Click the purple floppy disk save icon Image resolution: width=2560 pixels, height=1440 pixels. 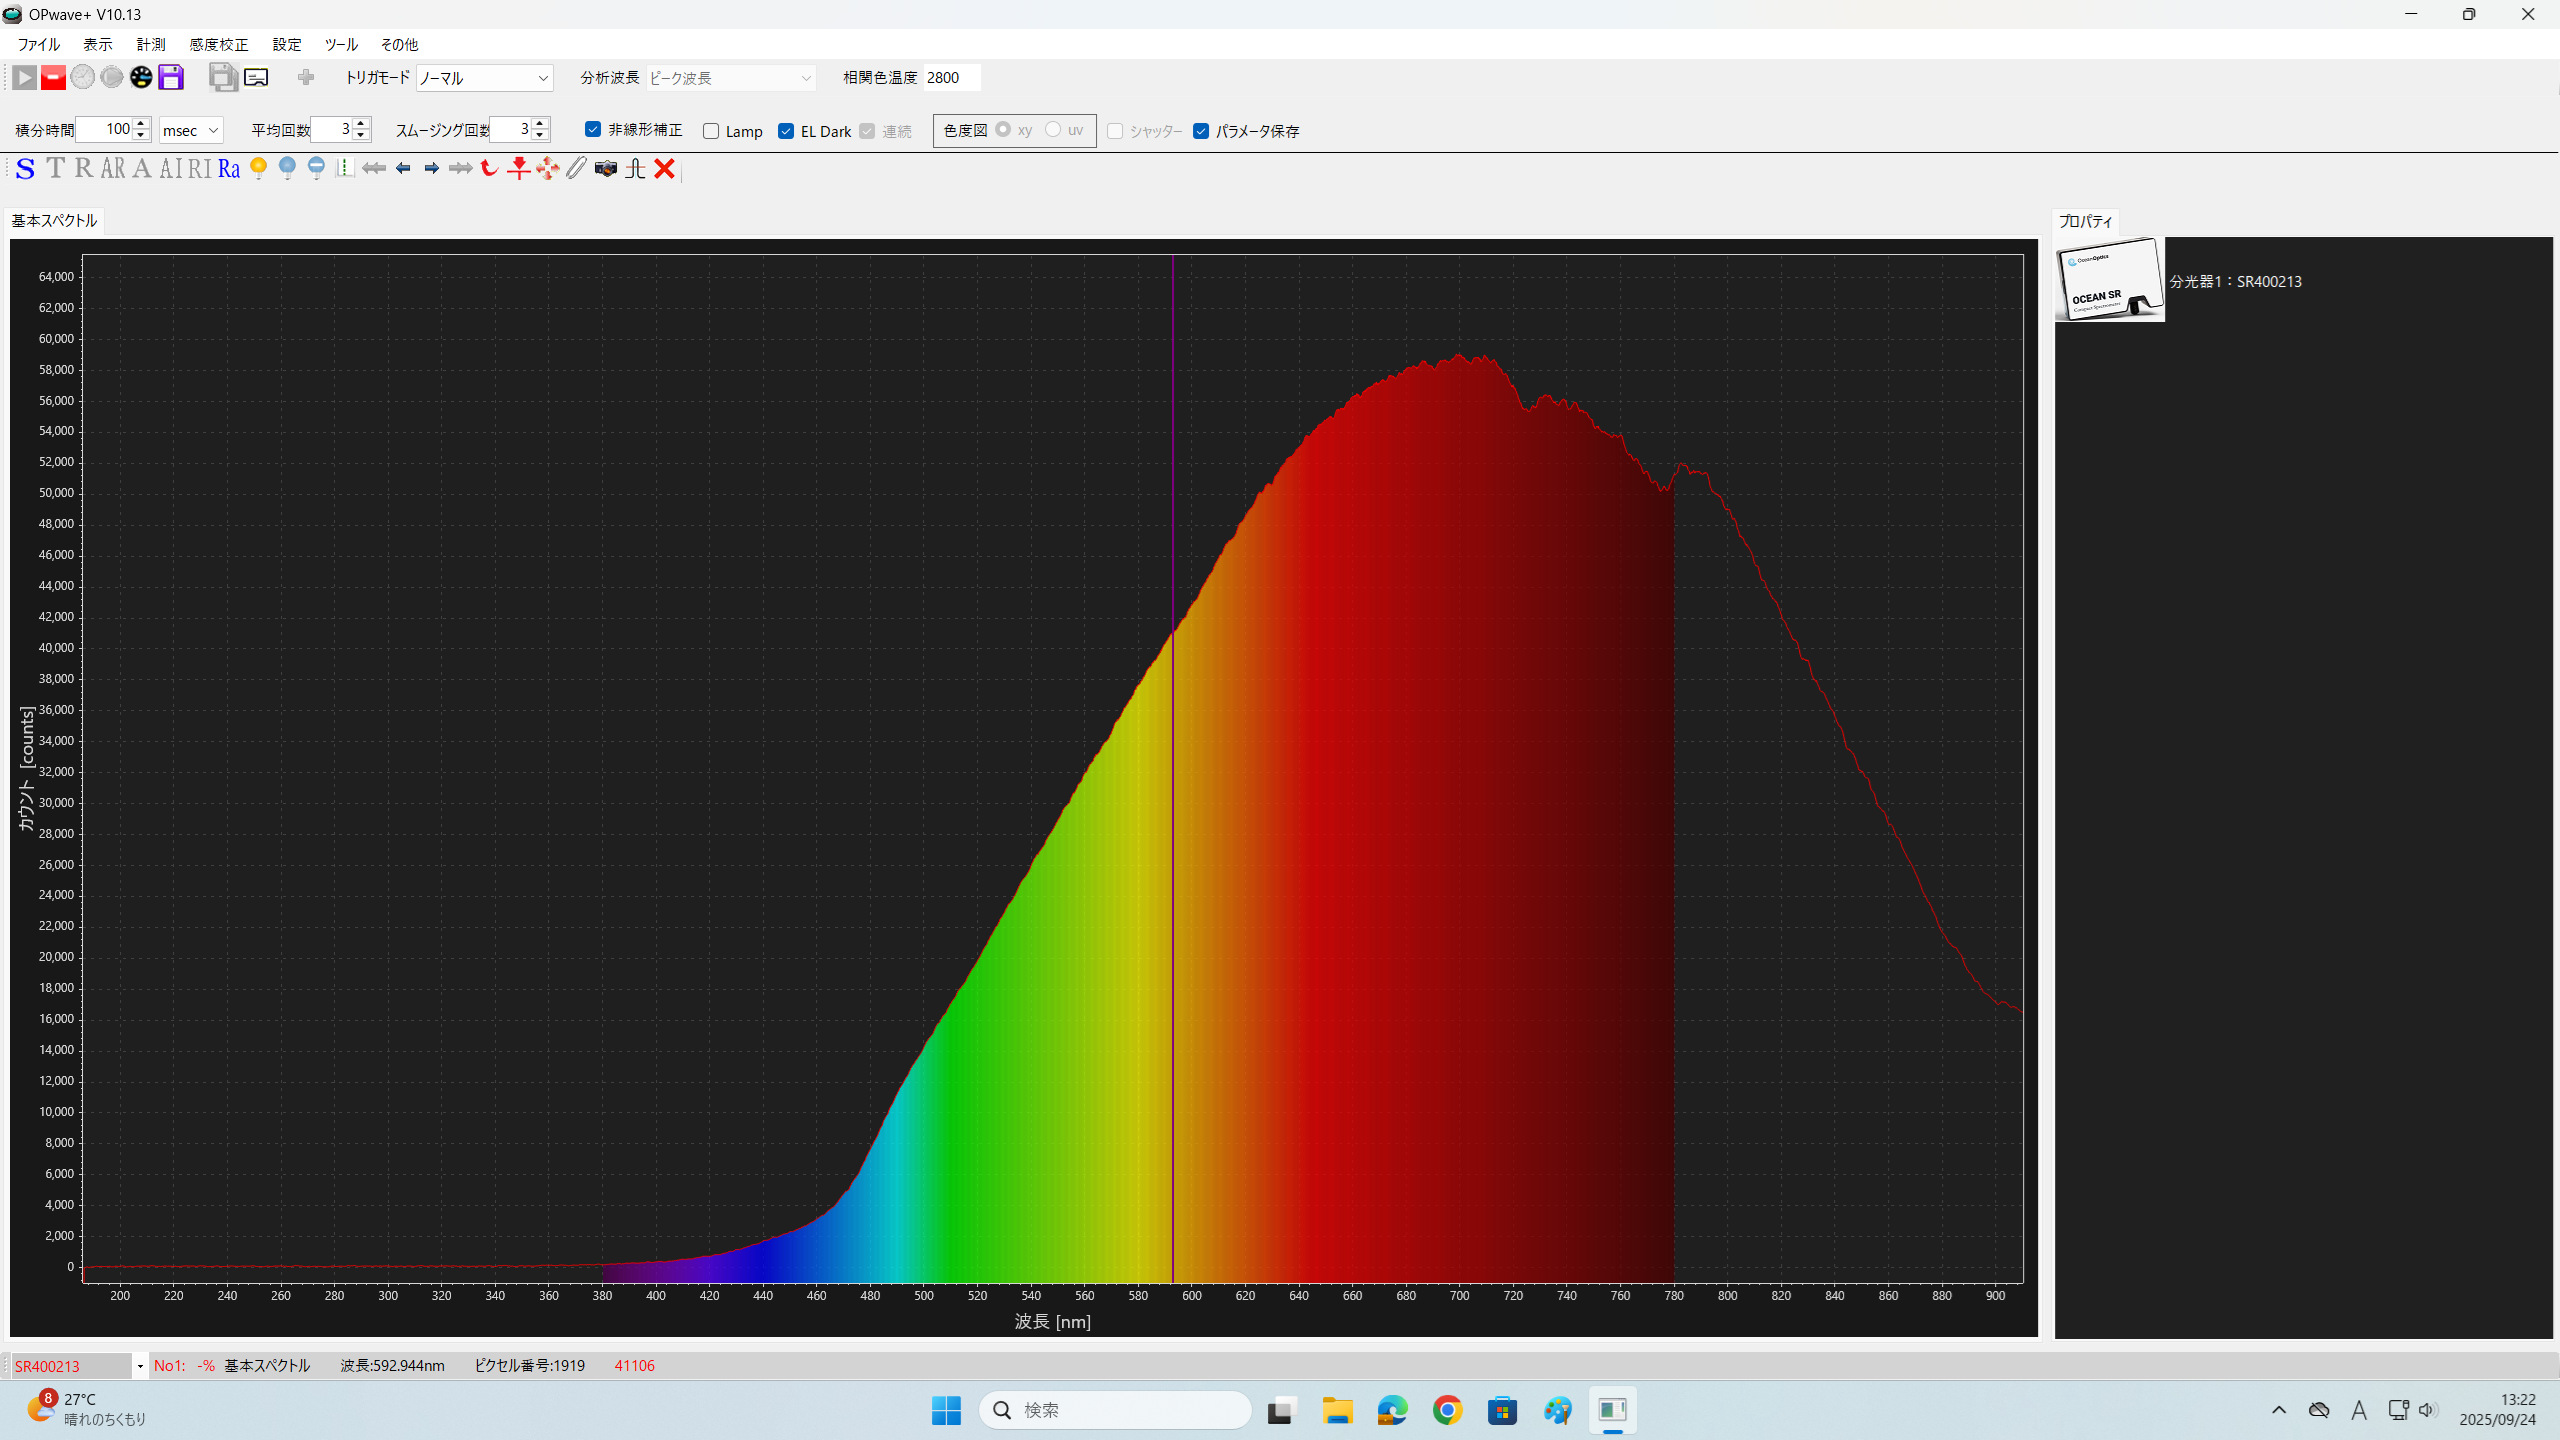pyautogui.click(x=171, y=77)
